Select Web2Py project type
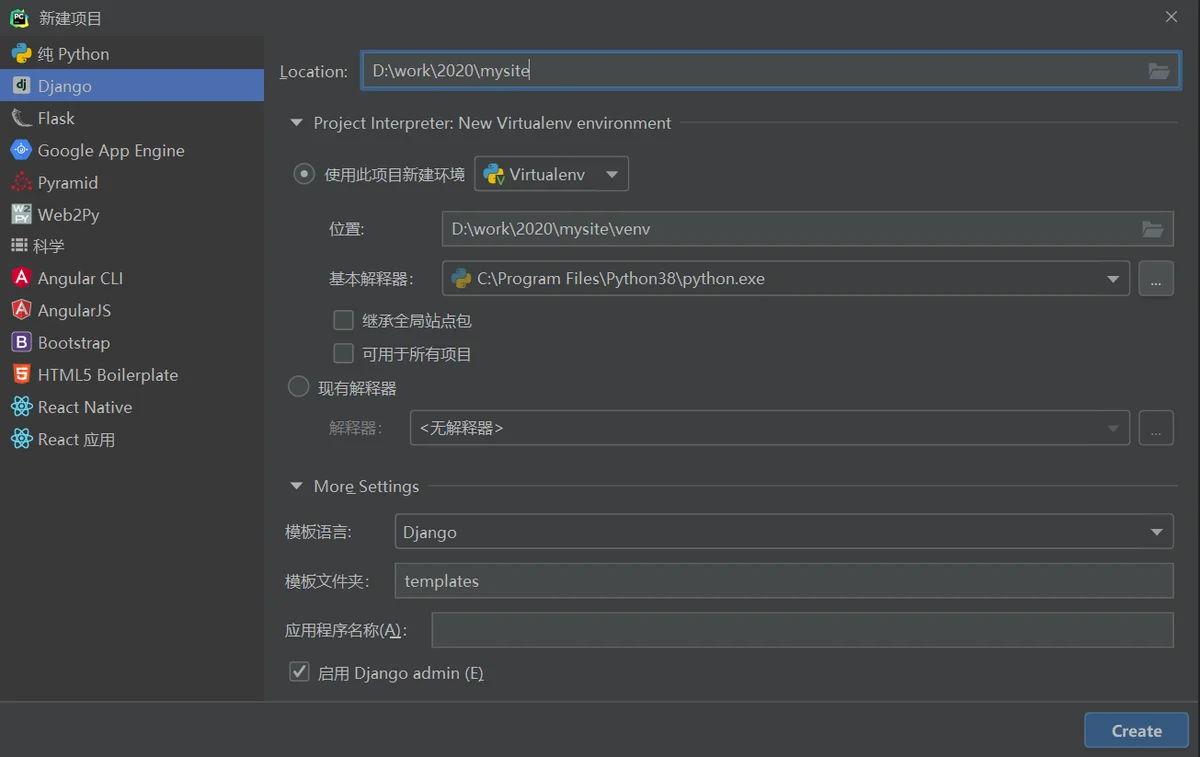 (132, 214)
